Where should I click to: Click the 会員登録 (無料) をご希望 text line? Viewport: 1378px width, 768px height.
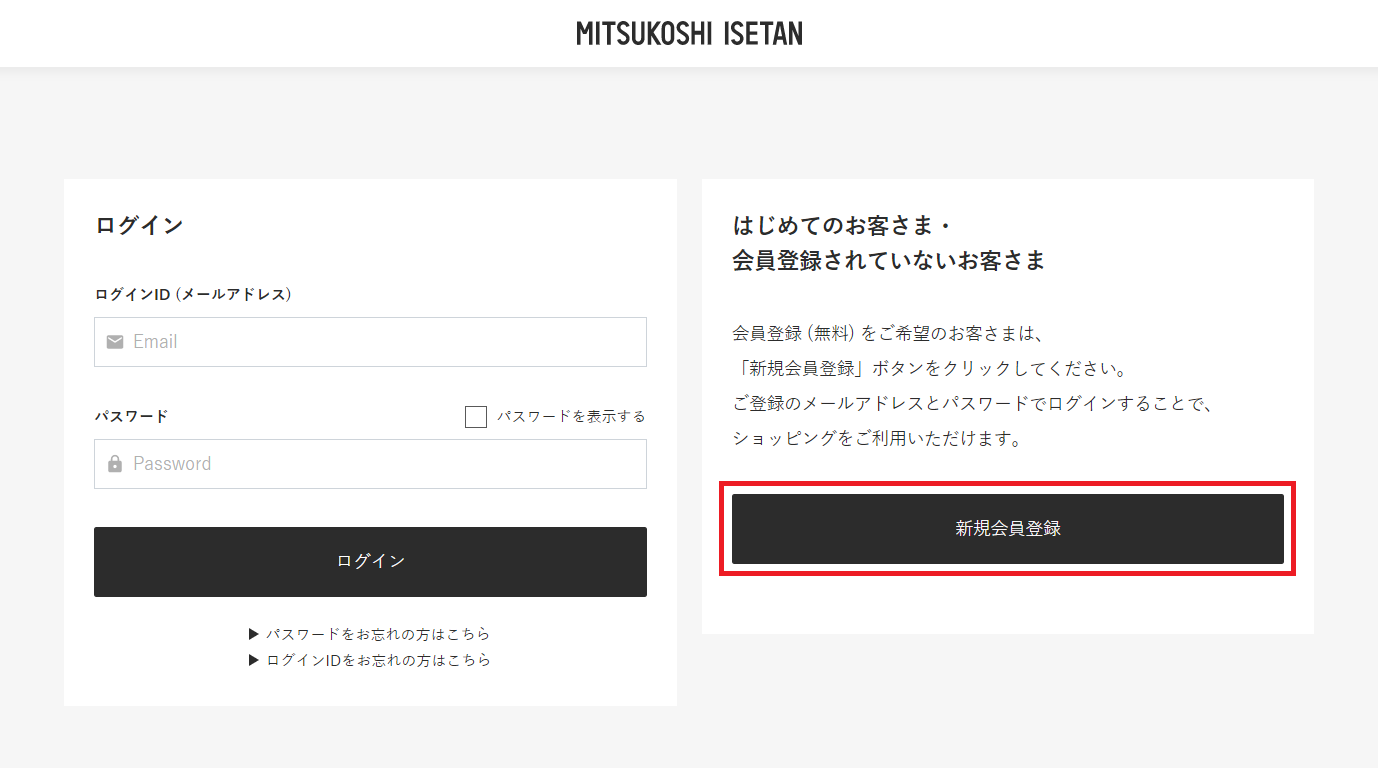(888, 333)
